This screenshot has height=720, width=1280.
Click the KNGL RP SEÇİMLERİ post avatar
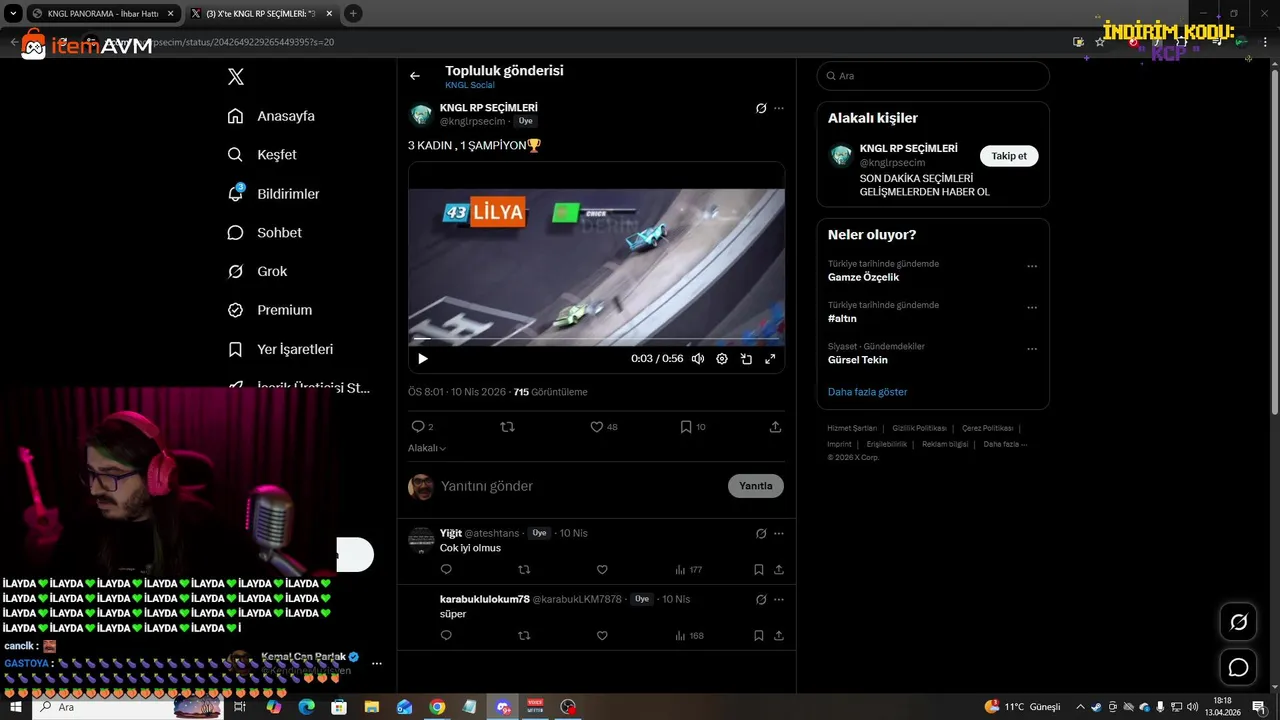pyautogui.click(x=421, y=114)
